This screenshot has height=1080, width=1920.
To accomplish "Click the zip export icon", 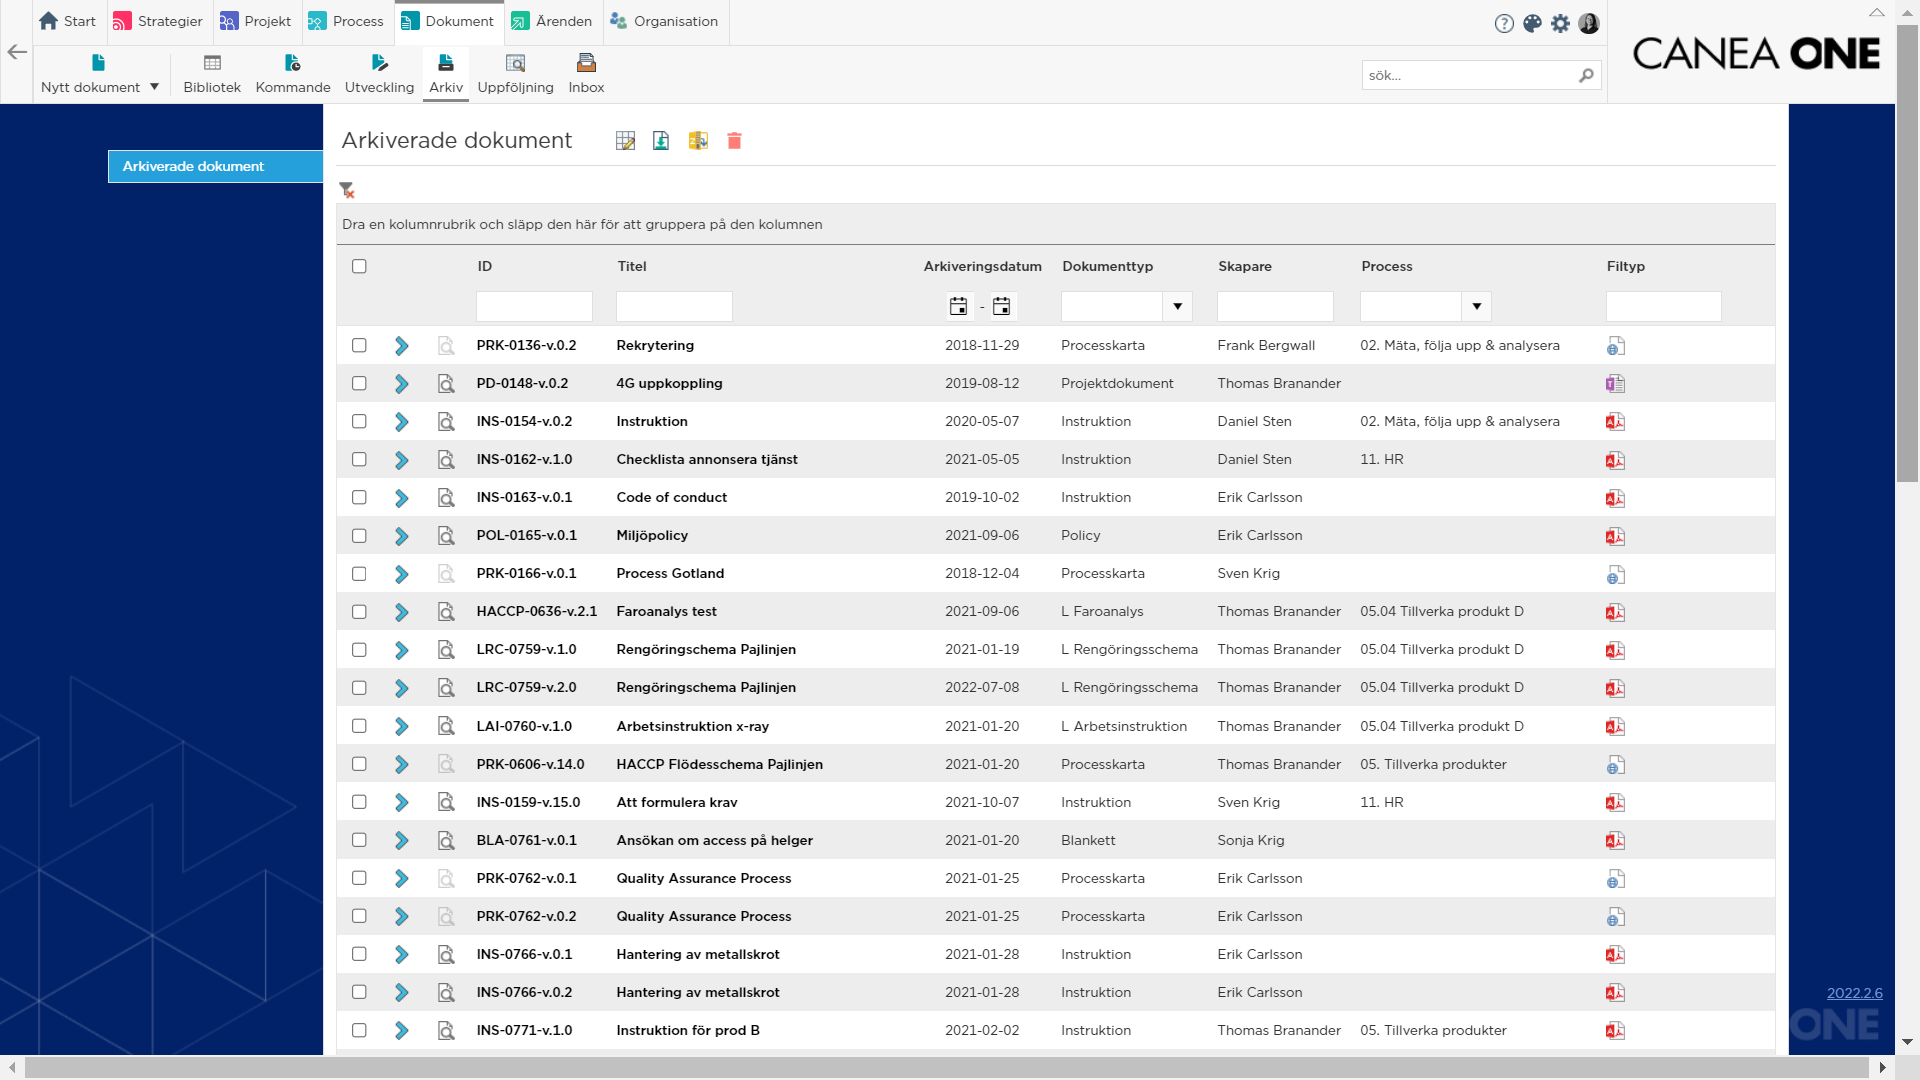I will click(x=698, y=141).
